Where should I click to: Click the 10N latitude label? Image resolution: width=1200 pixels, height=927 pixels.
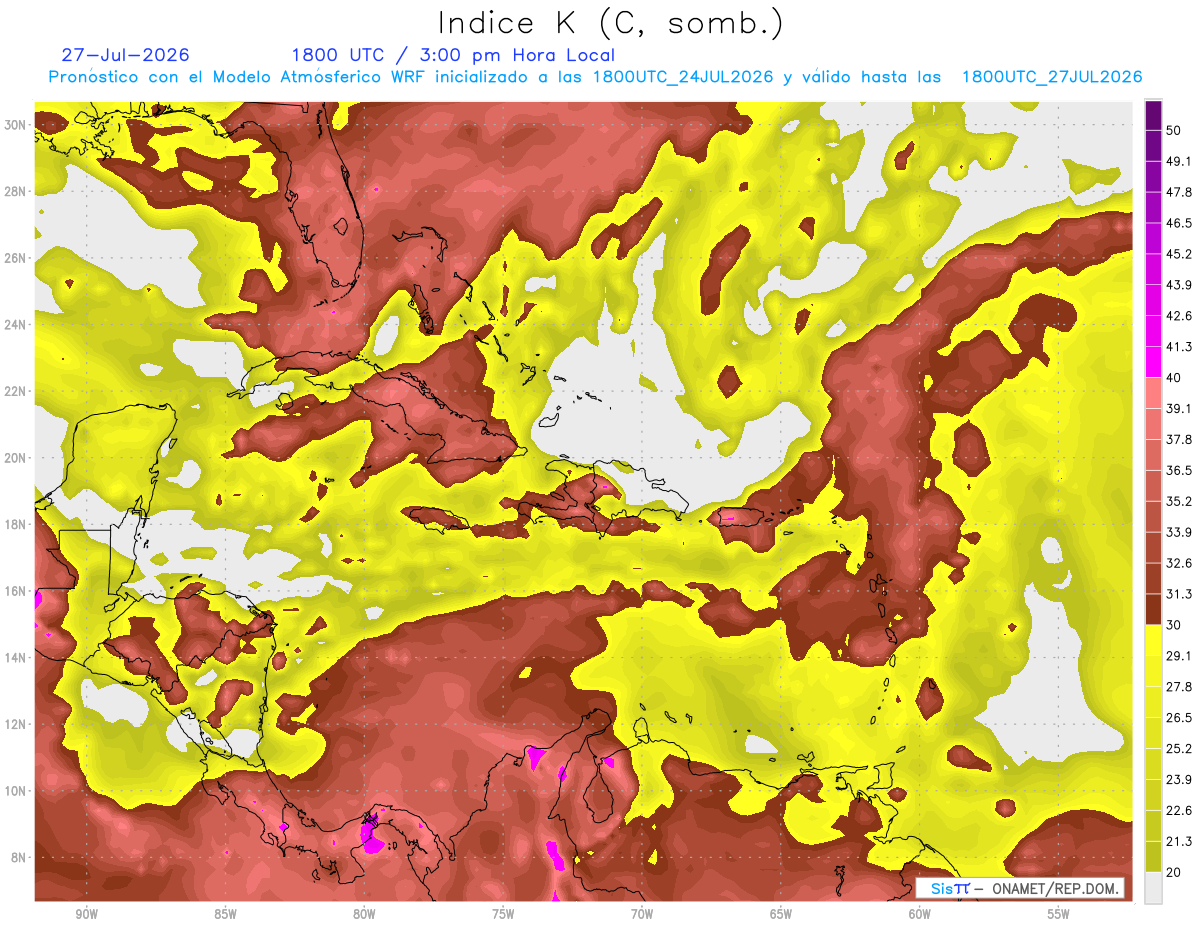point(16,791)
